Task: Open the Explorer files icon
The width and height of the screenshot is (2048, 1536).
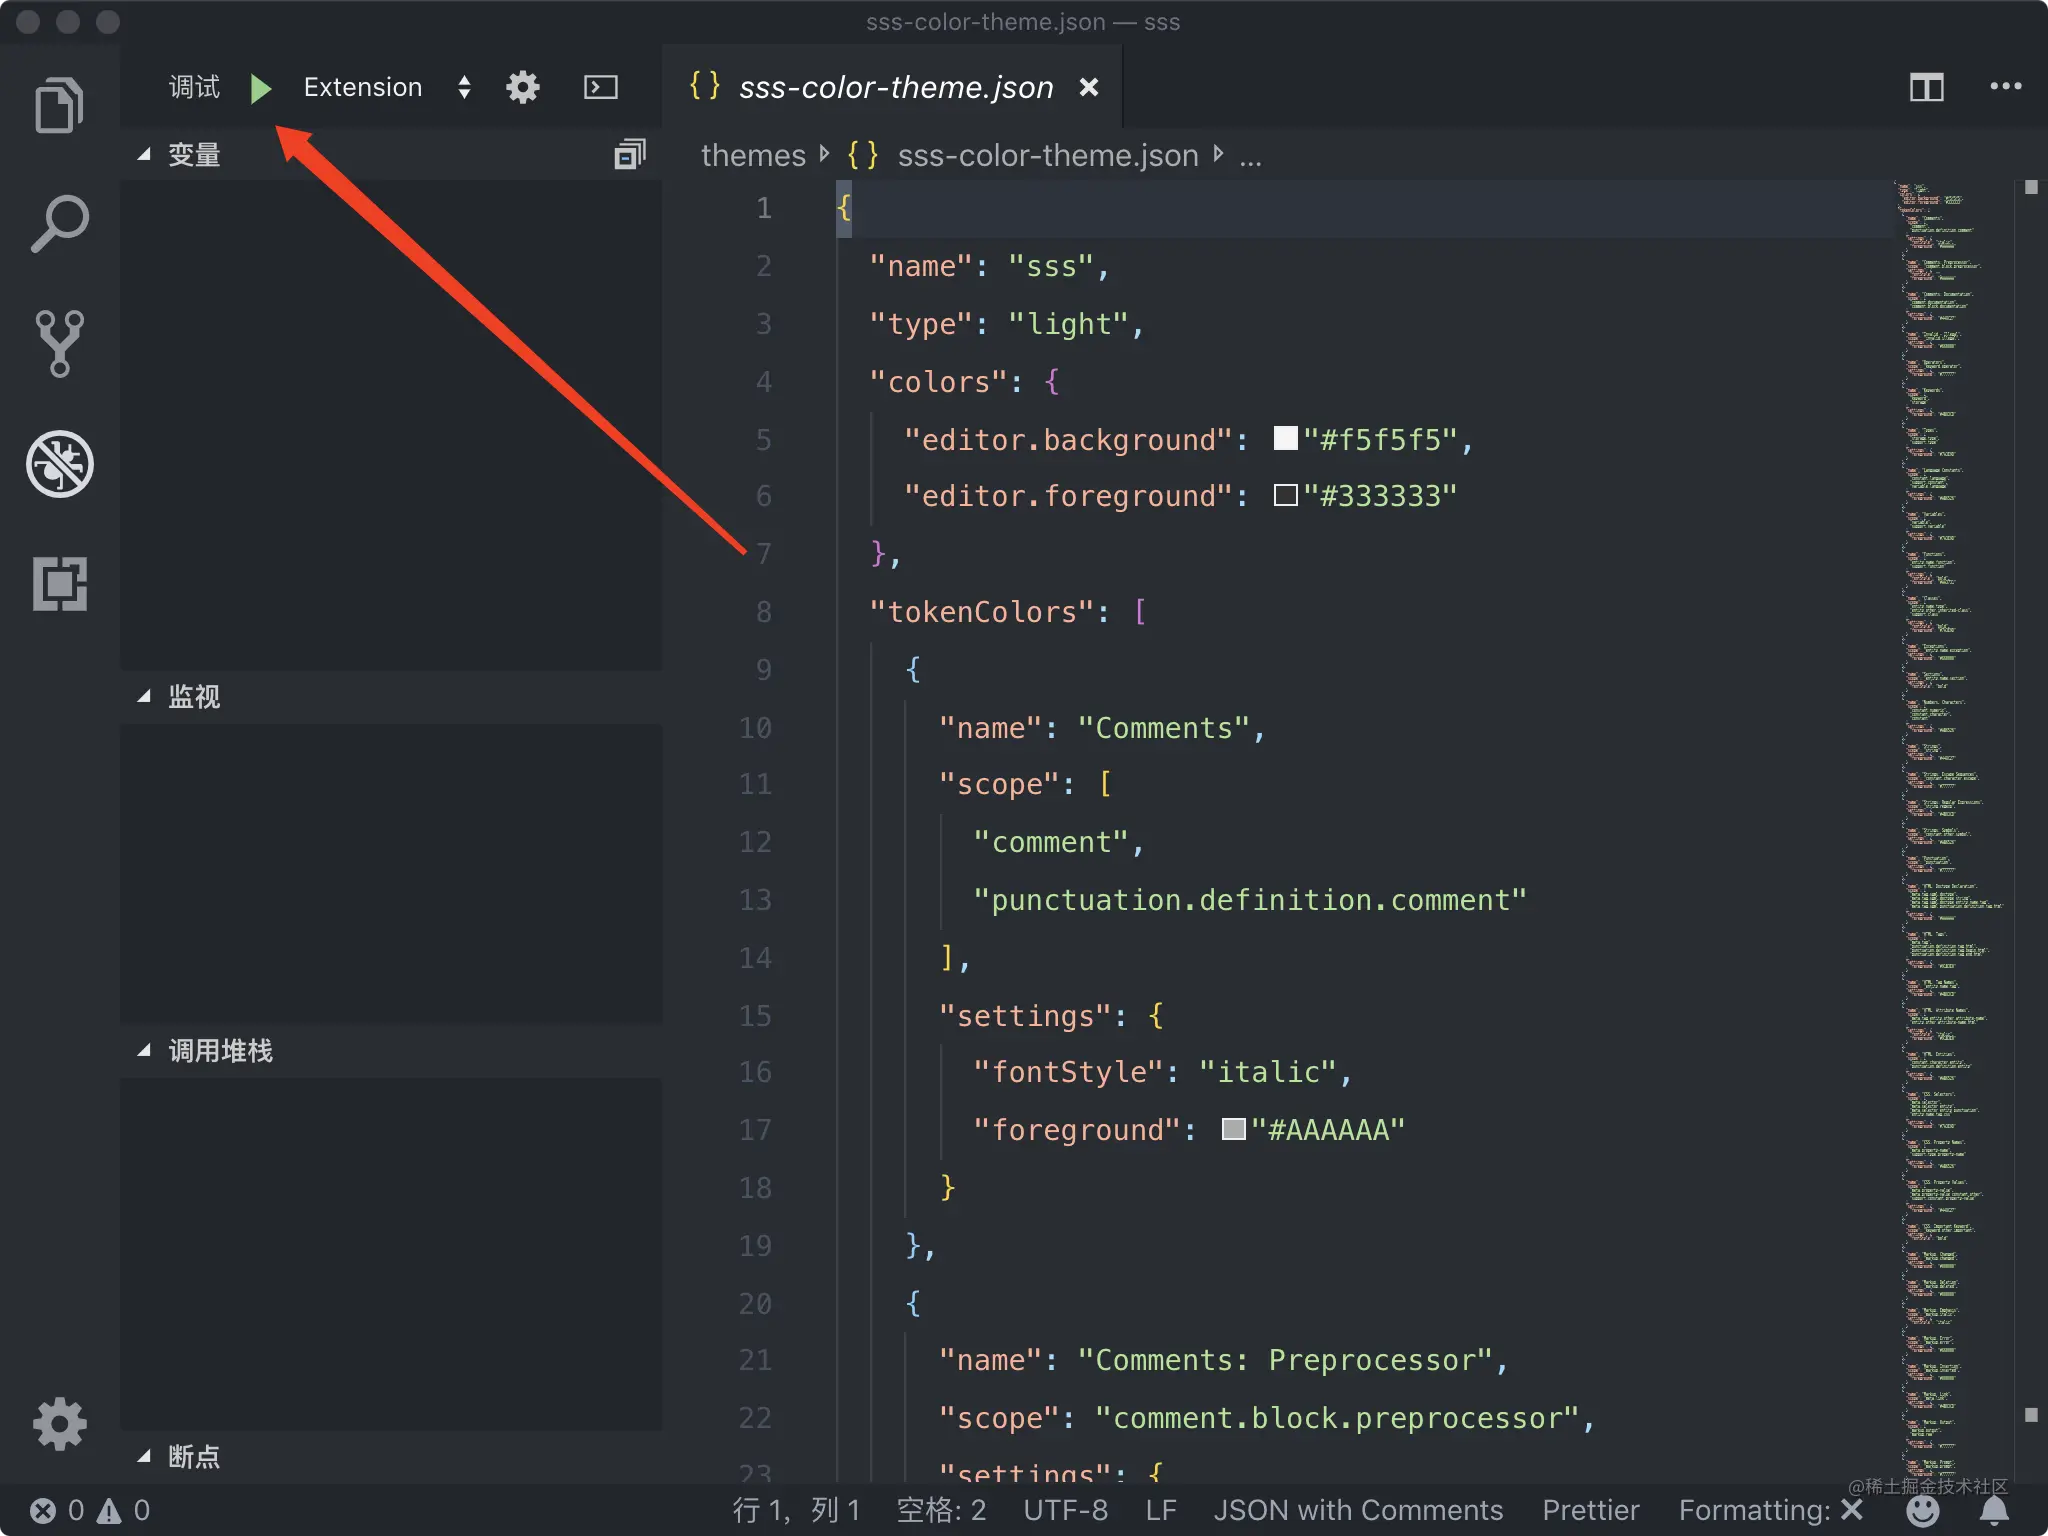Action: (59, 105)
